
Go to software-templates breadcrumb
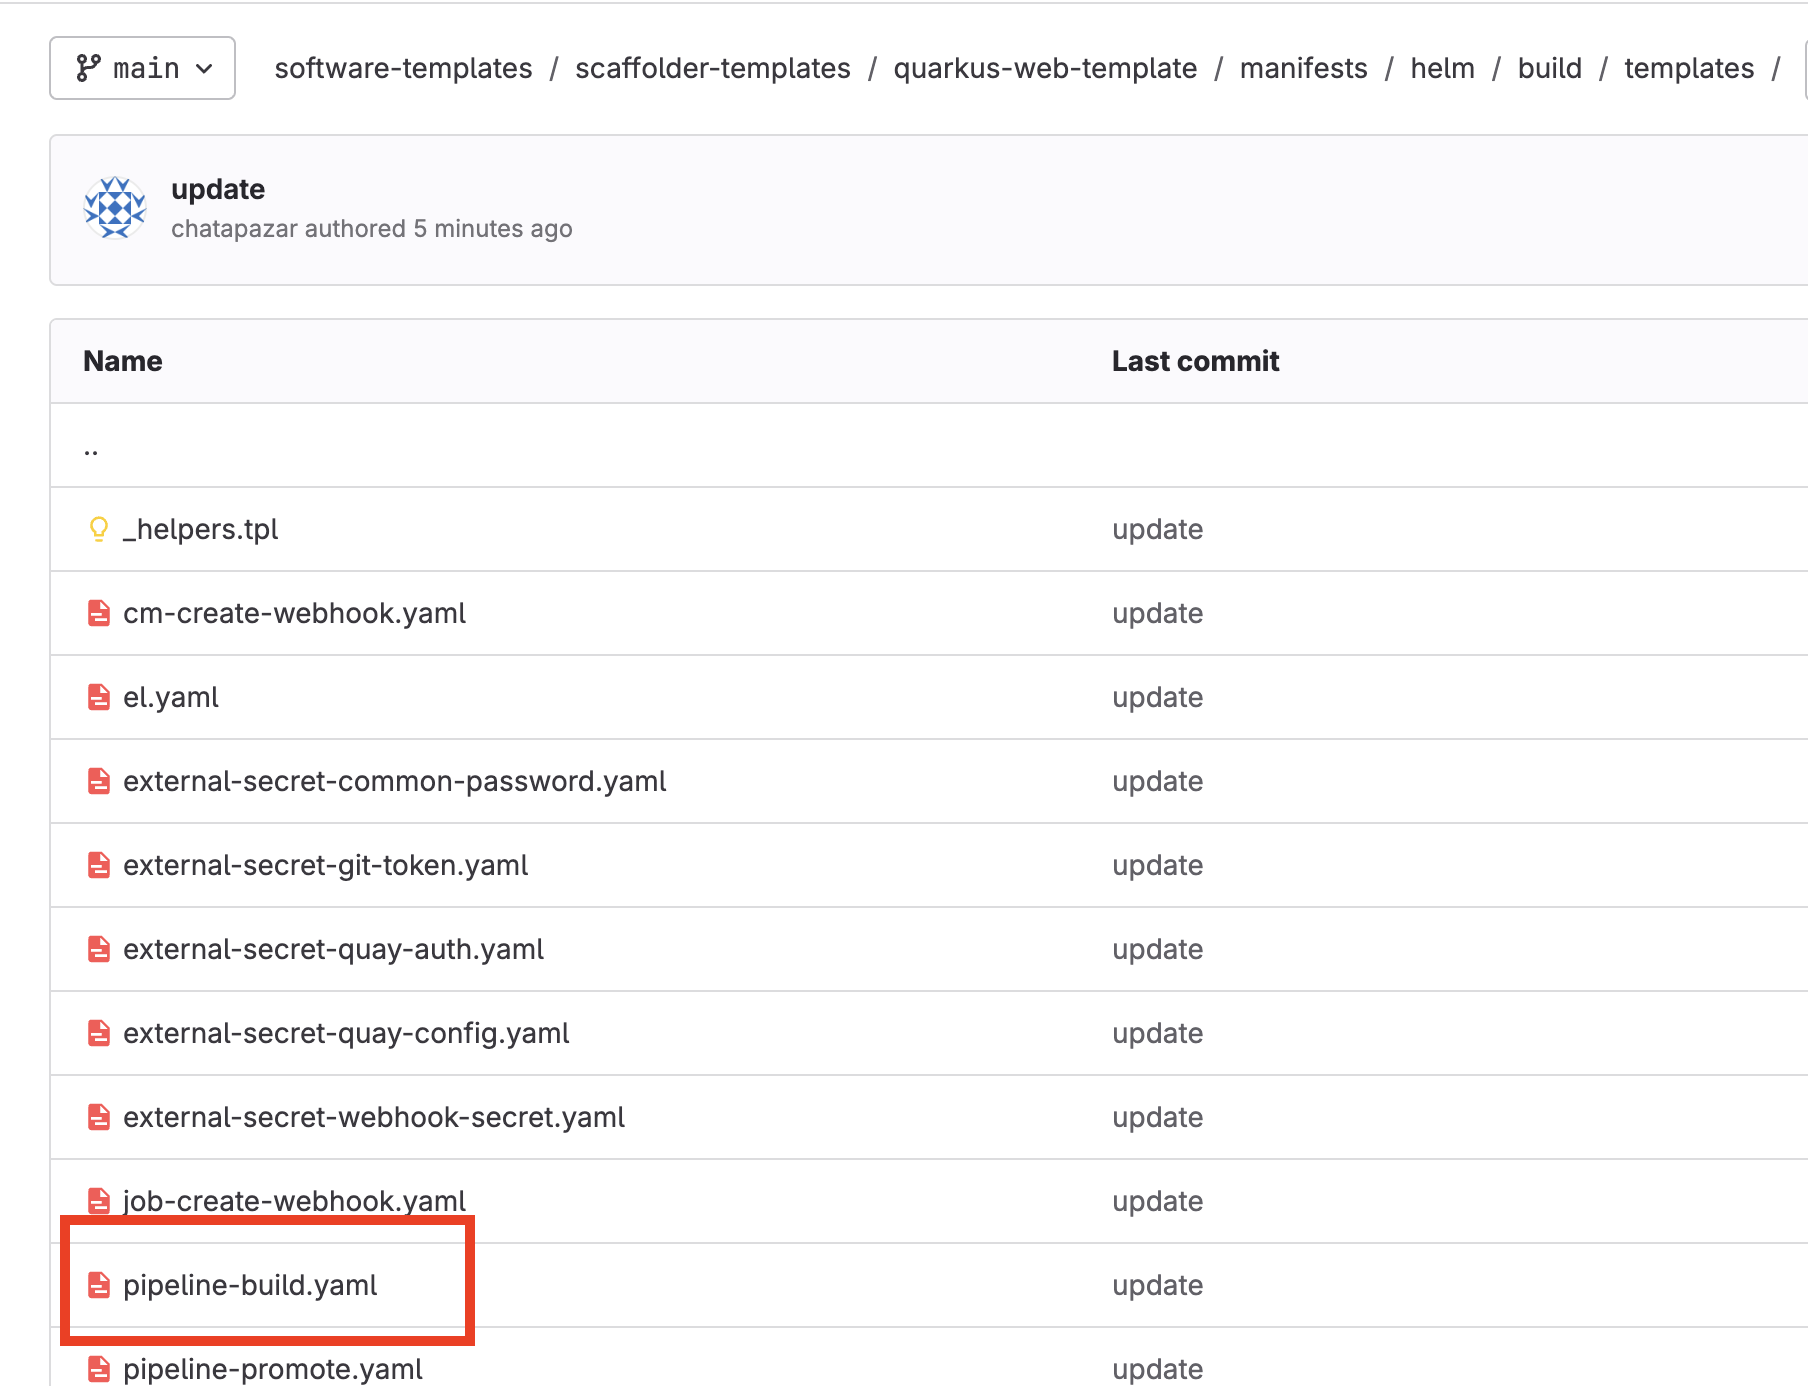tap(403, 68)
